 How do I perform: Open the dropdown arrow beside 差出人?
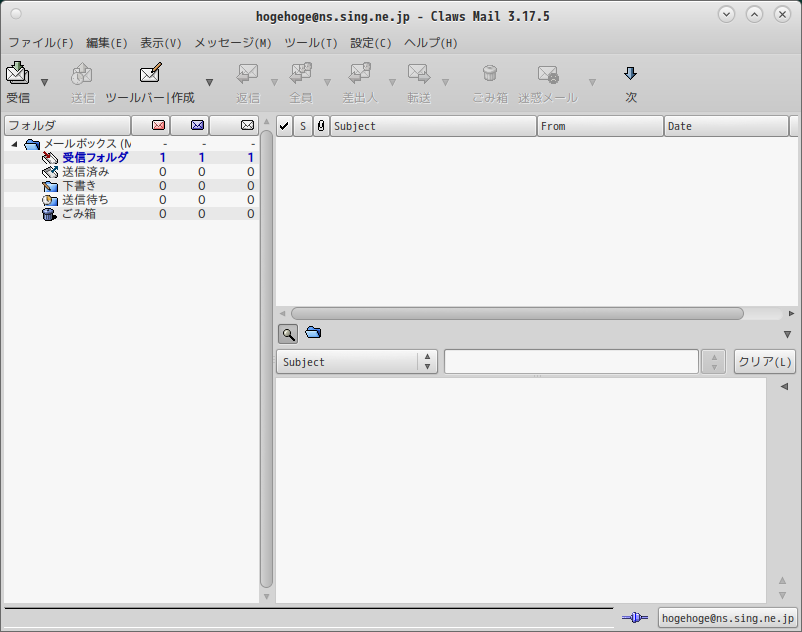pos(392,82)
